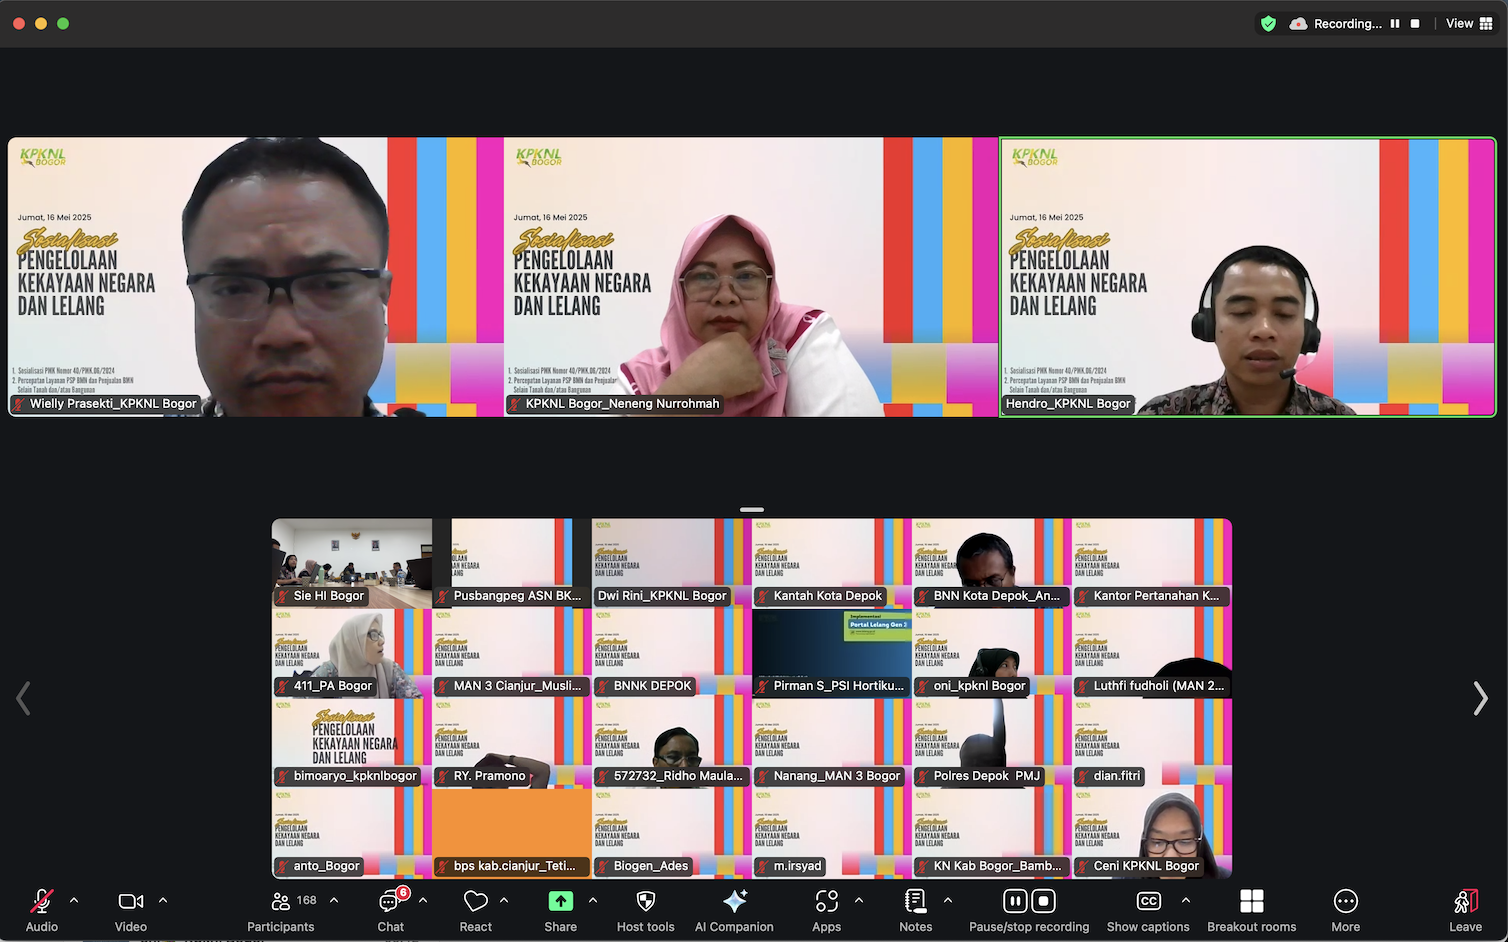
Task: Expand the caret next to Share
Action: click(593, 900)
